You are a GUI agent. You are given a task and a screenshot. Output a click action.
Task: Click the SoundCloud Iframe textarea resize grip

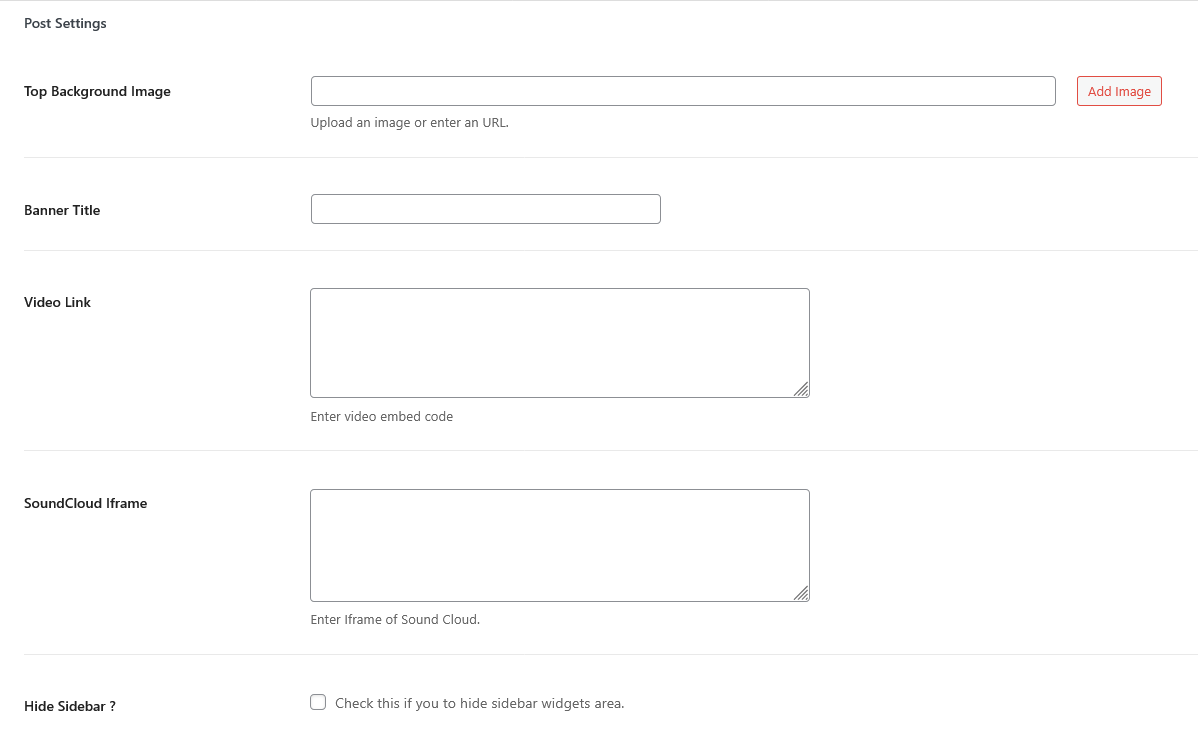pyautogui.click(x=801, y=593)
